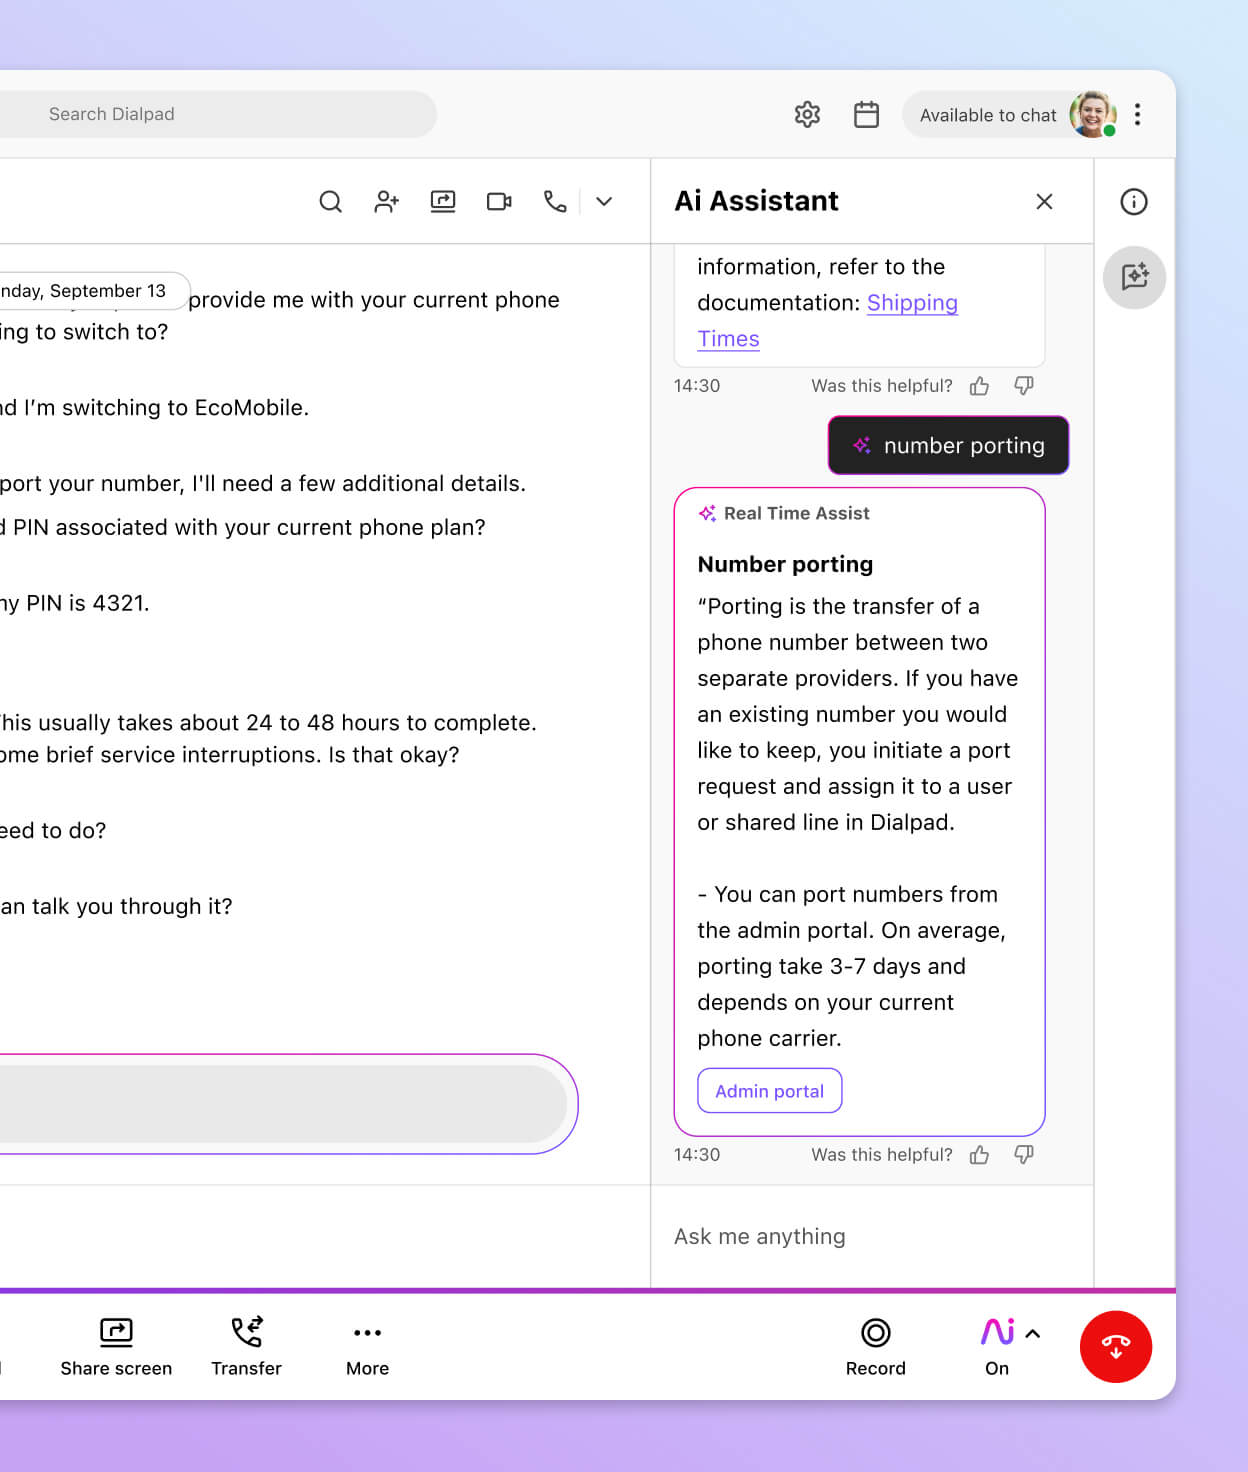
Task: Open the Available to chat status dropdown
Action: (989, 114)
